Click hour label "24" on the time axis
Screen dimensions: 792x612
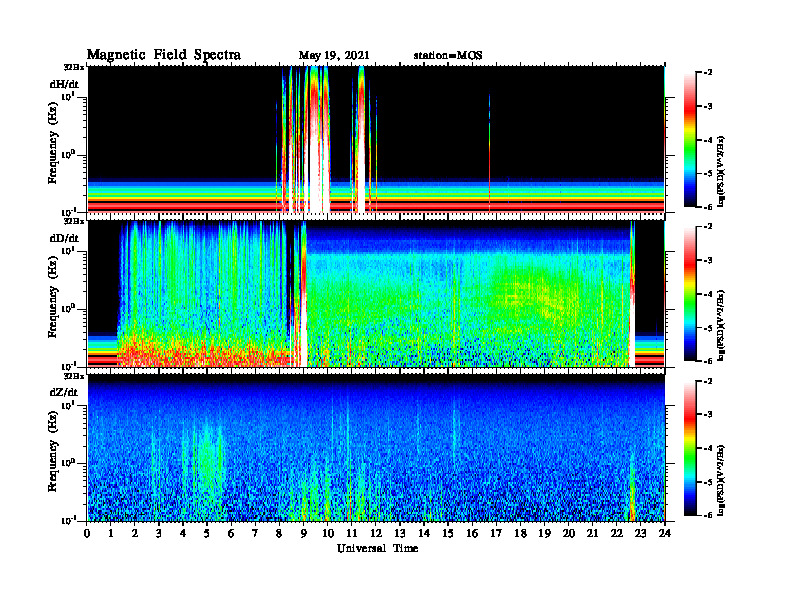[665, 534]
